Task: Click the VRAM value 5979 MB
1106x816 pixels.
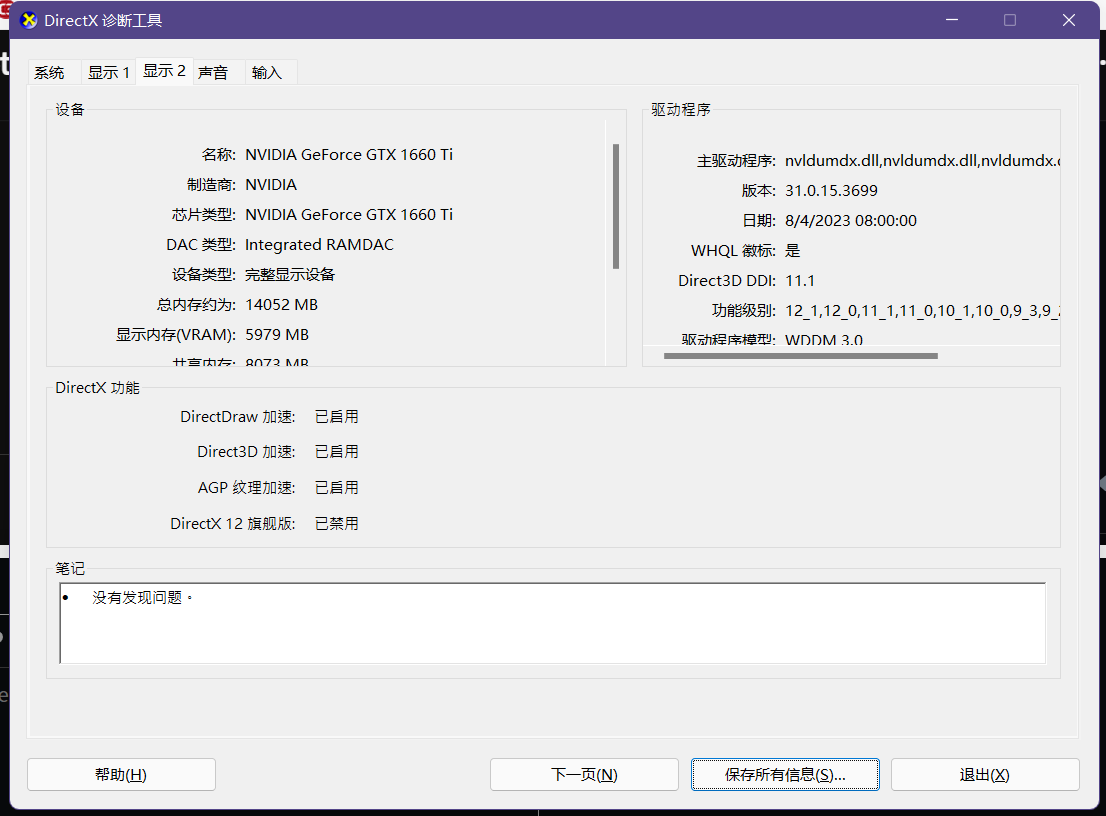Action: pyautogui.click(x=276, y=335)
